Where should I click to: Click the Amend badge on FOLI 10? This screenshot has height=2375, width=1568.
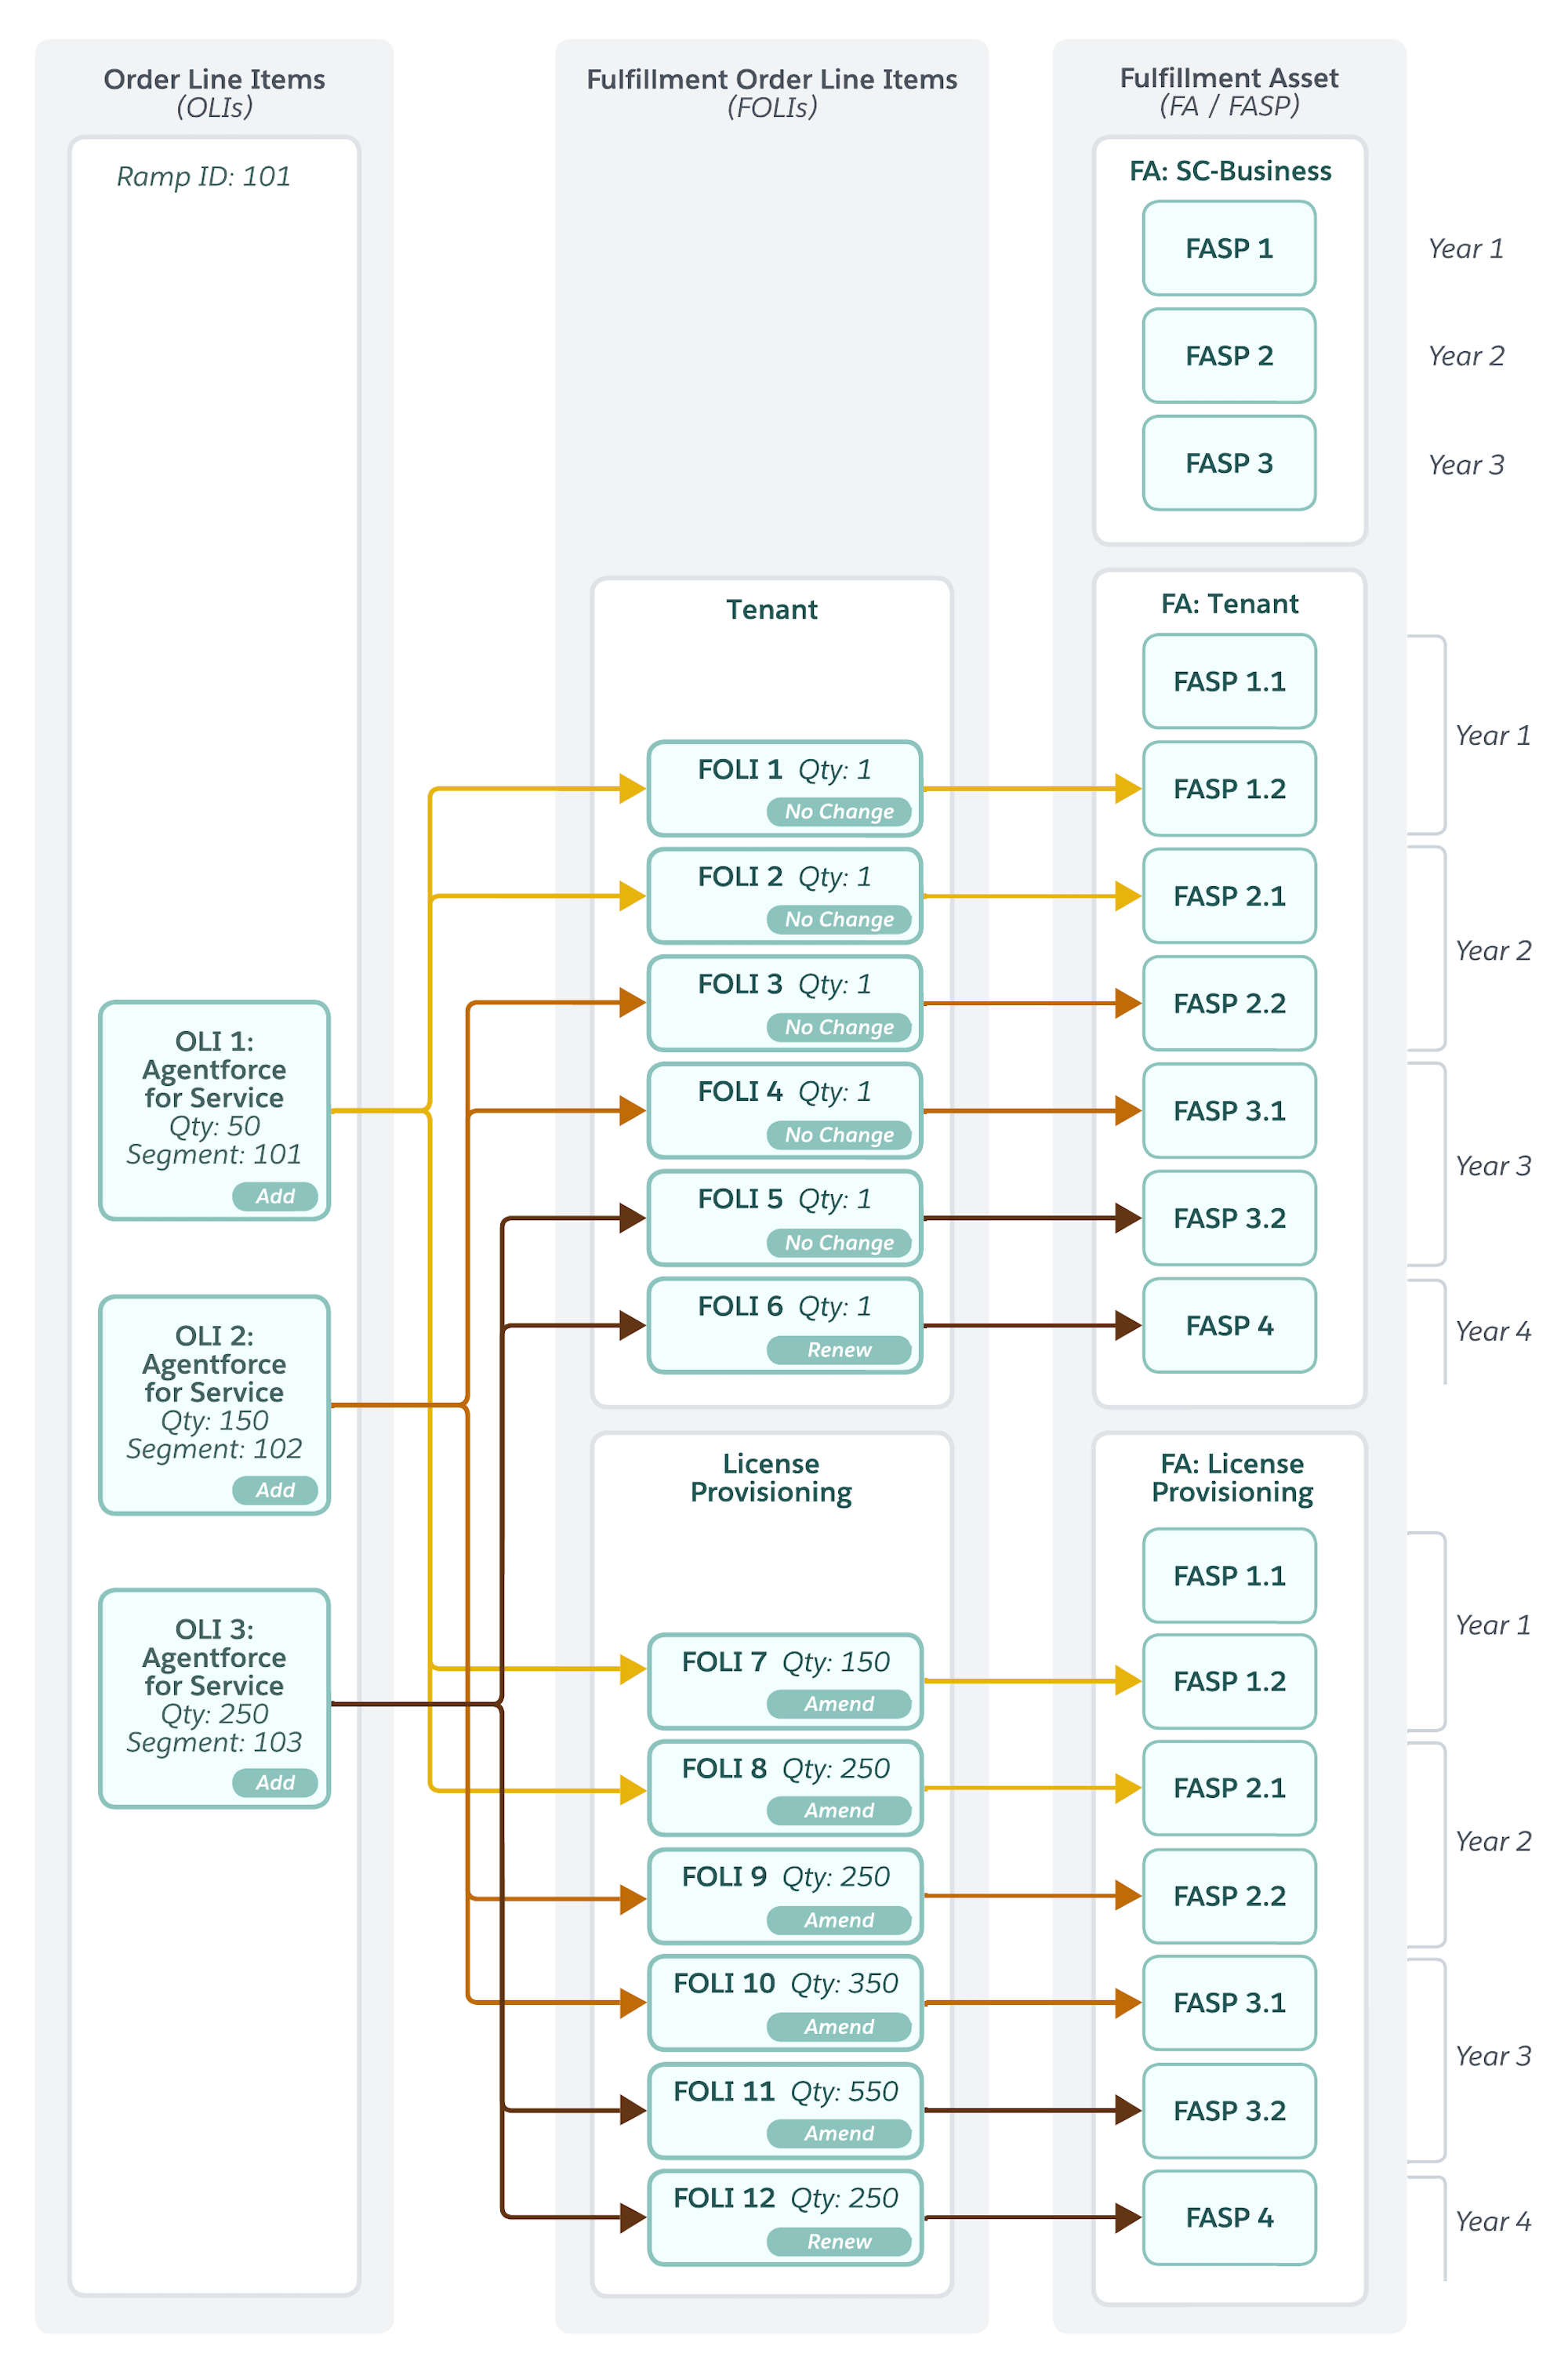[x=839, y=2026]
